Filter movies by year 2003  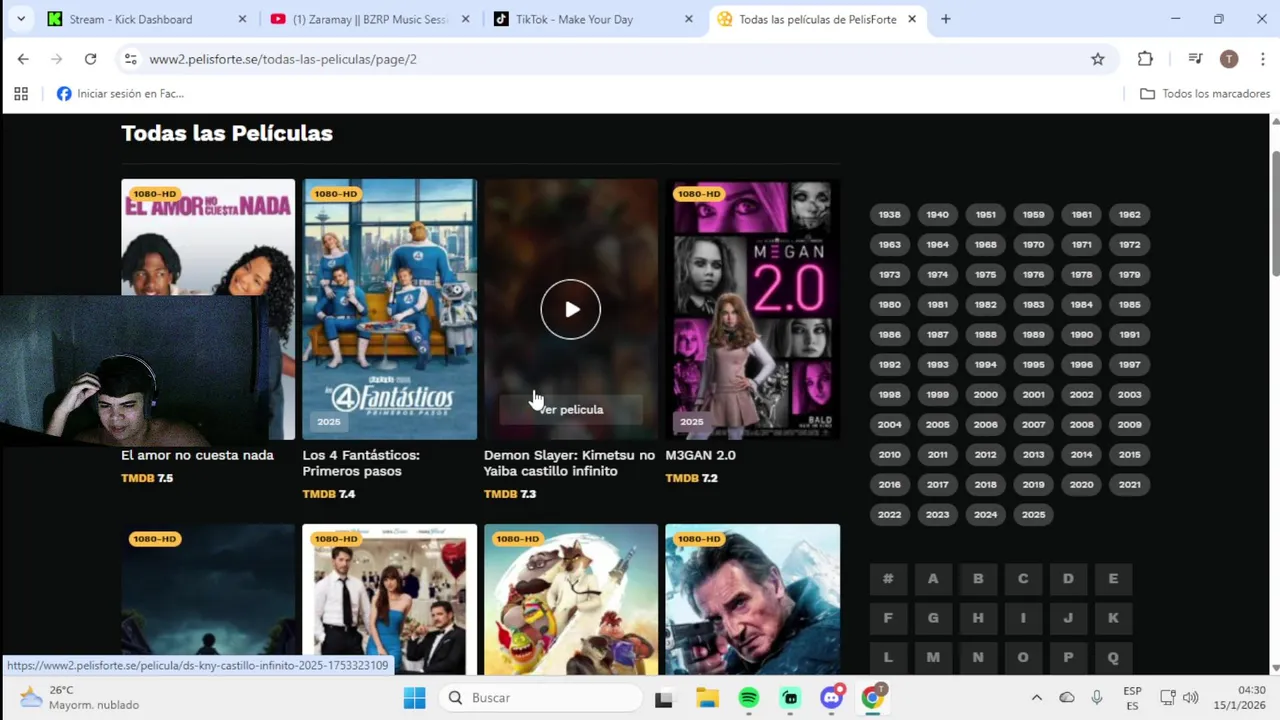pyautogui.click(x=1129, y=394)
